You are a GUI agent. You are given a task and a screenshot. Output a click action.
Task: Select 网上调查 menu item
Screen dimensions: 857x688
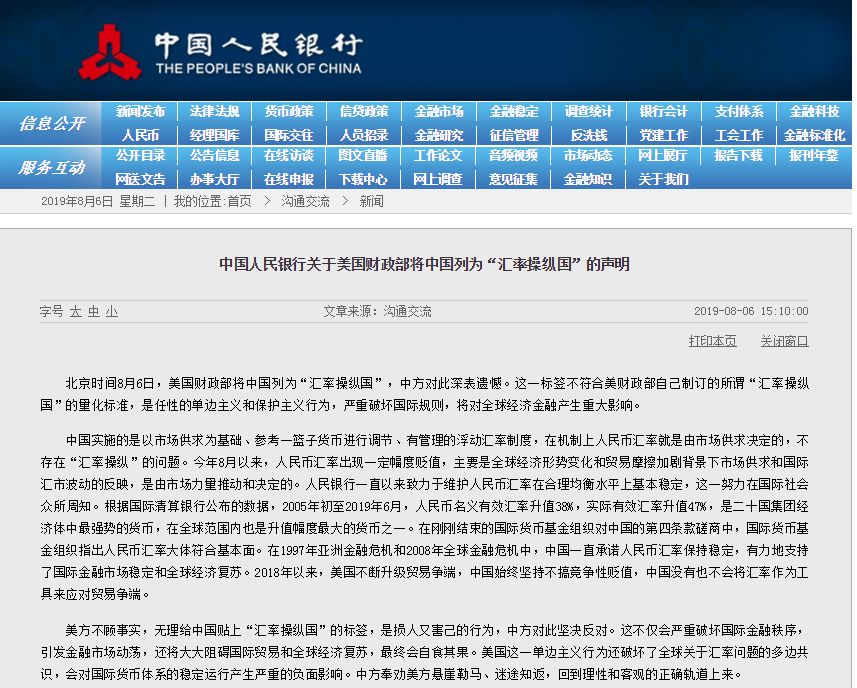pyautogui.click(x=438, y=179)
